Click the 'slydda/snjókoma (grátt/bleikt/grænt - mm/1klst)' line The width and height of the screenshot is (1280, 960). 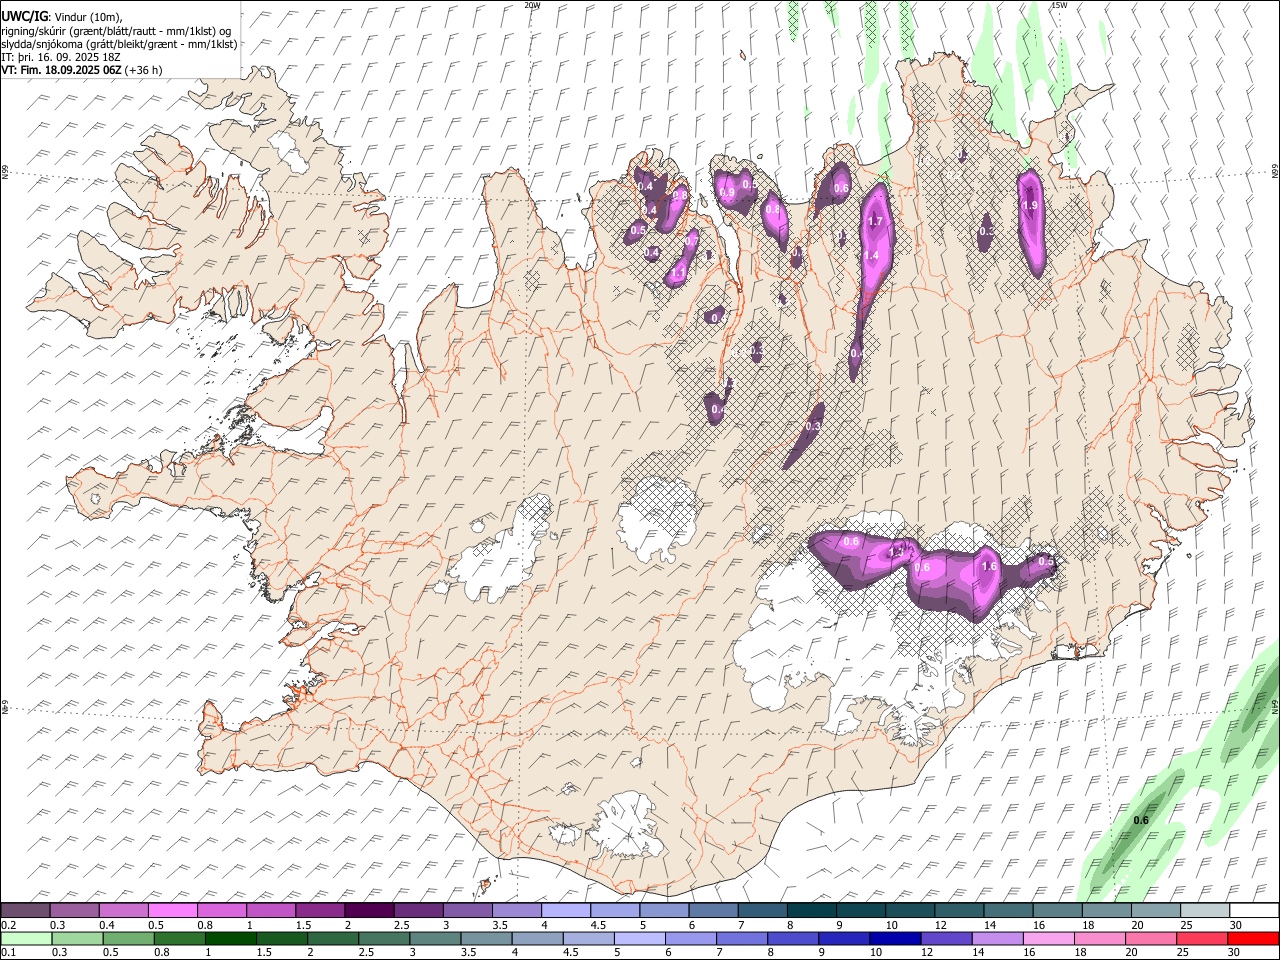[x=119, y=44]
